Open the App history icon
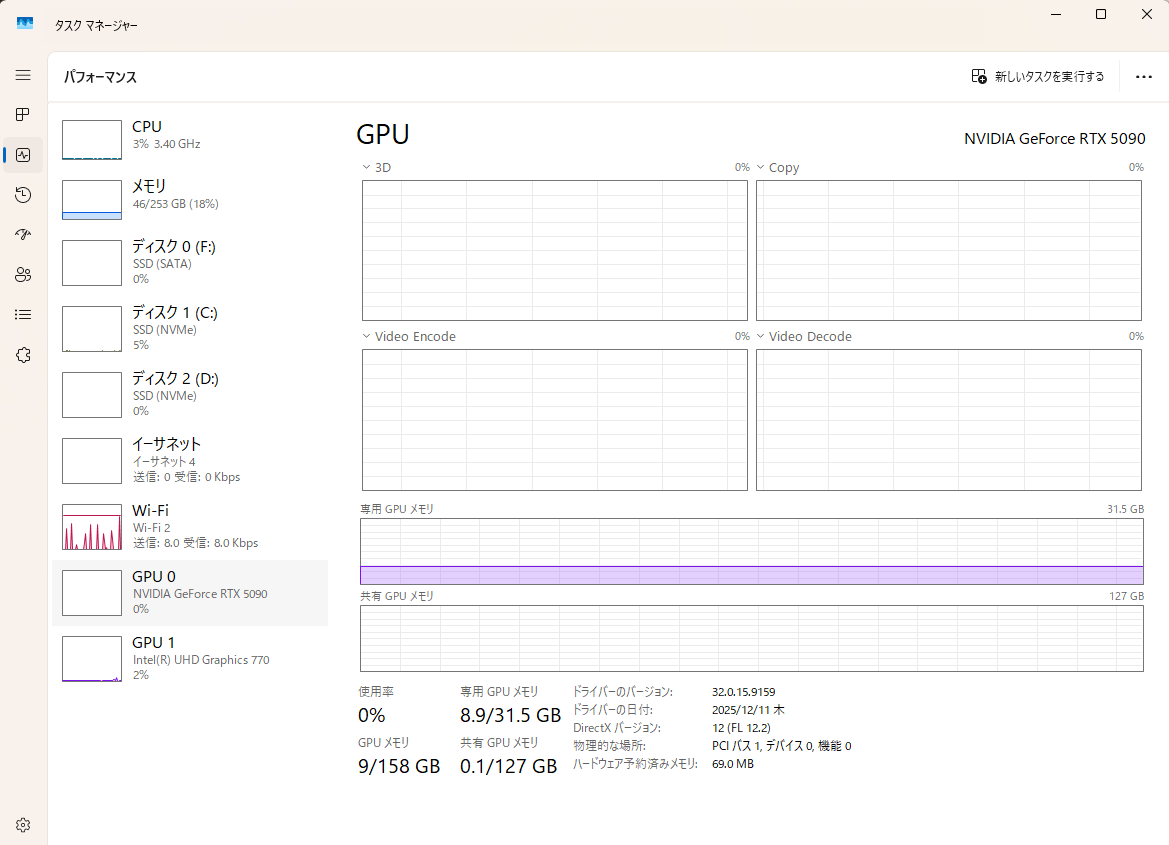The width and height of the screenshot is (1169, 845). (x=23, y=195)
